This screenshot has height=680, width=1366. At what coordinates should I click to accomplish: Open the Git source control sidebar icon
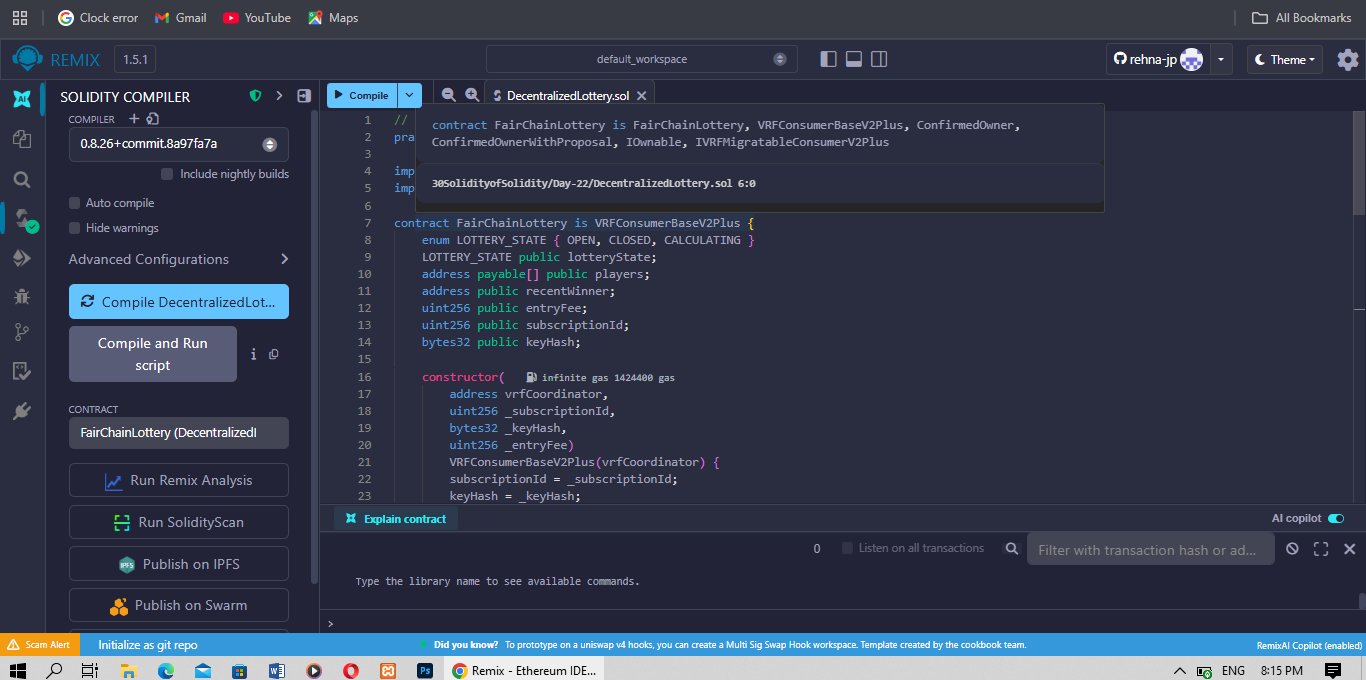21,333
